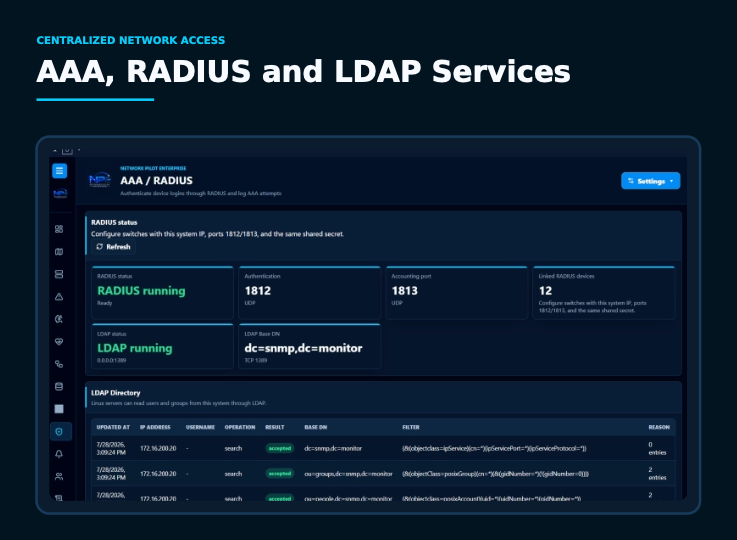
Task: Open the server rack icon in sidebar
Action: [x=59, y=274]
